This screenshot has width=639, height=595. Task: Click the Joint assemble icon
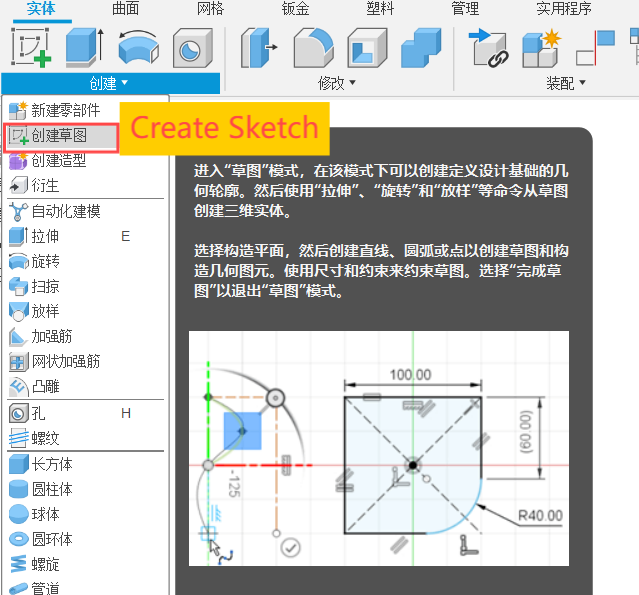click(x=595, y=48)
